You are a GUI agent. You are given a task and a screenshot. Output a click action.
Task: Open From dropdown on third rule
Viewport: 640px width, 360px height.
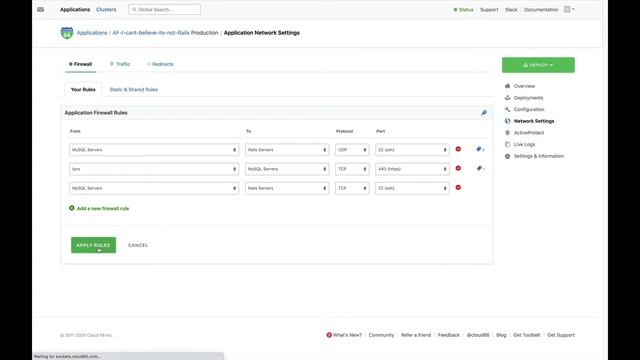[154, 188]
